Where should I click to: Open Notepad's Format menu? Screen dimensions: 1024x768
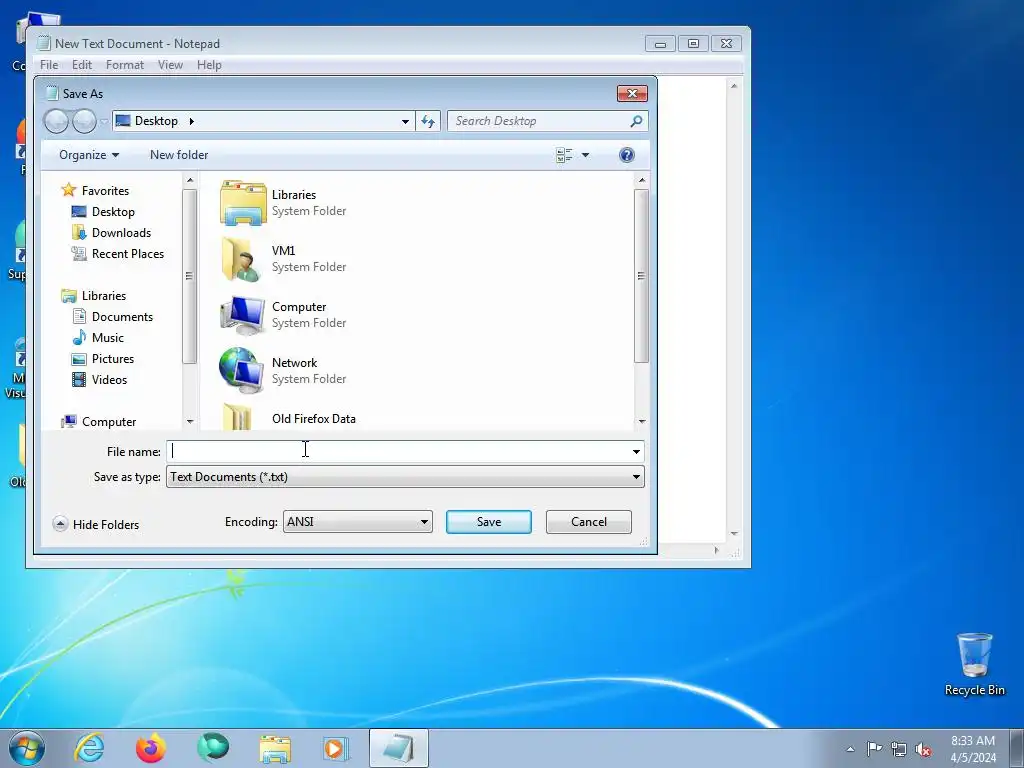point(125,65)
